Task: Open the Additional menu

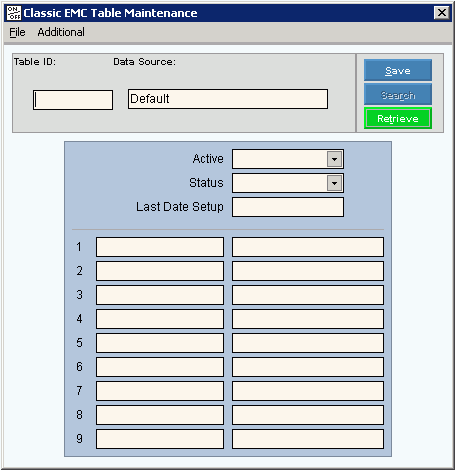Action: (61, 32)
